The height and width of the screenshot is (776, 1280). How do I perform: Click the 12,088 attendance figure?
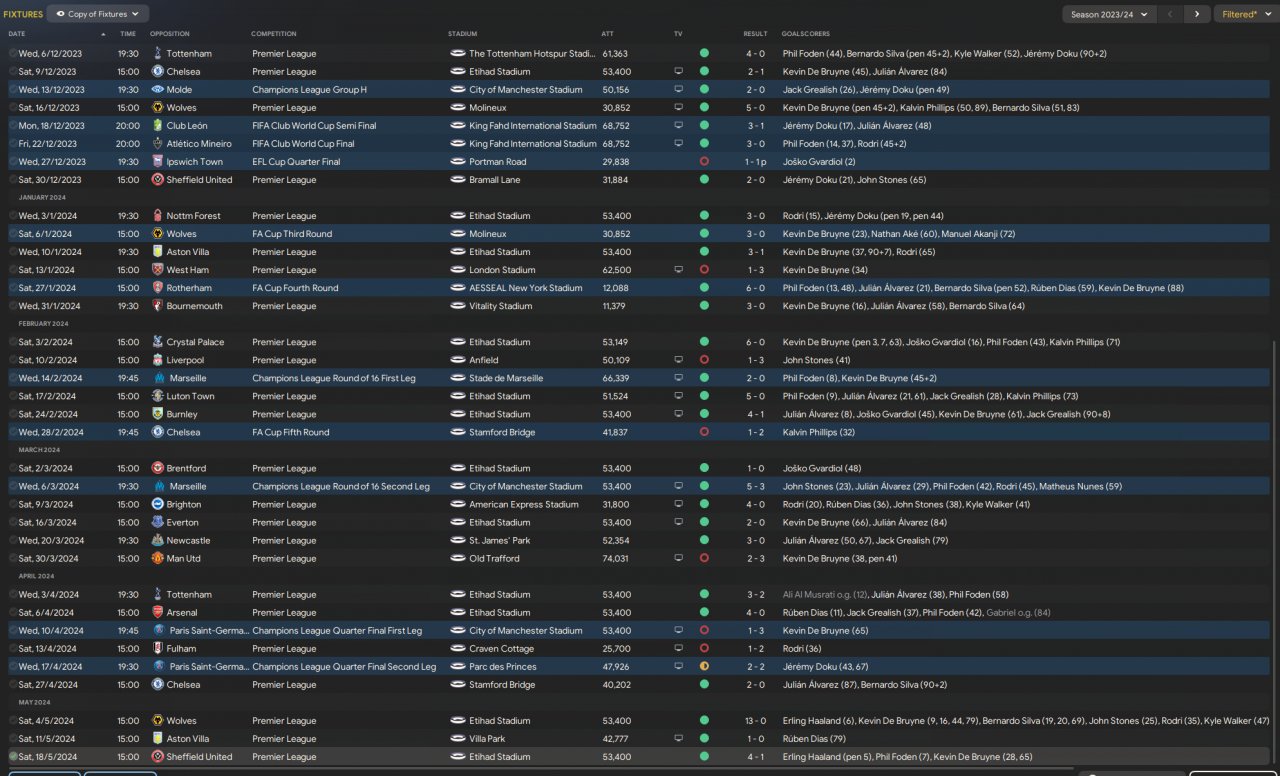point(615,288)
